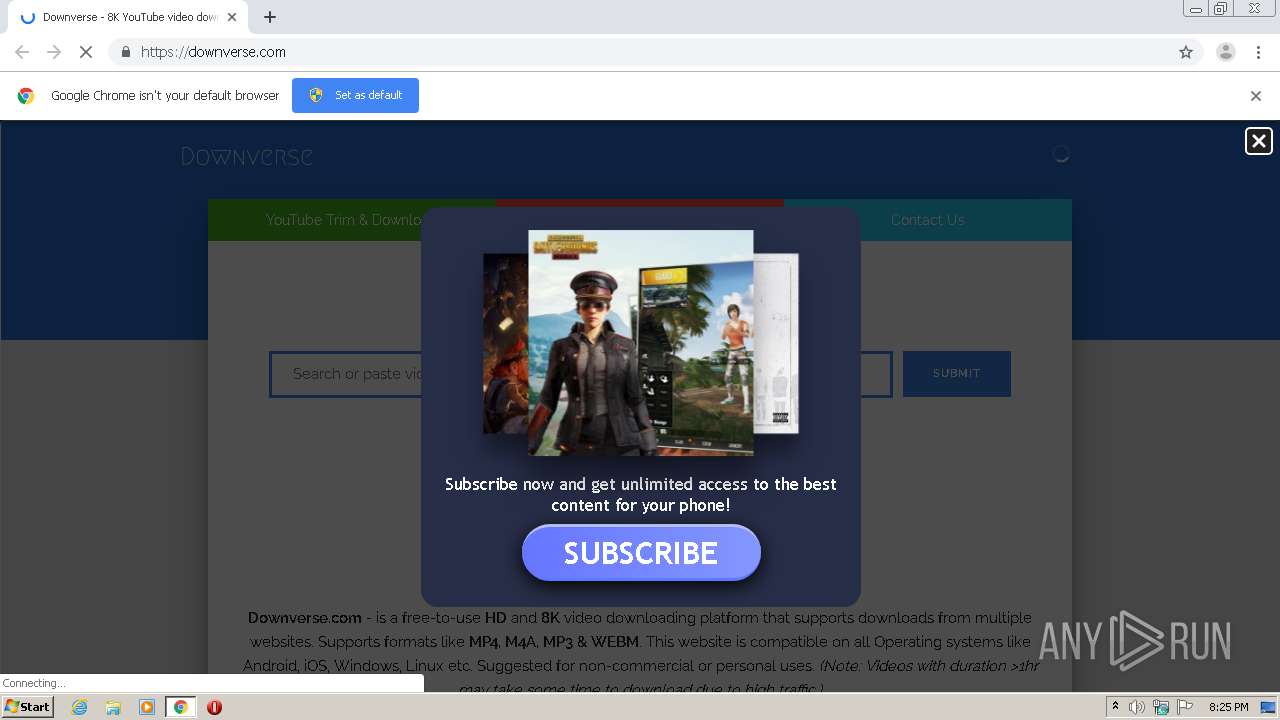Image resolution: width=1280 pixels, height=720 pixels.
Task: Click the Search or paste video field
Action: (580, 374)
